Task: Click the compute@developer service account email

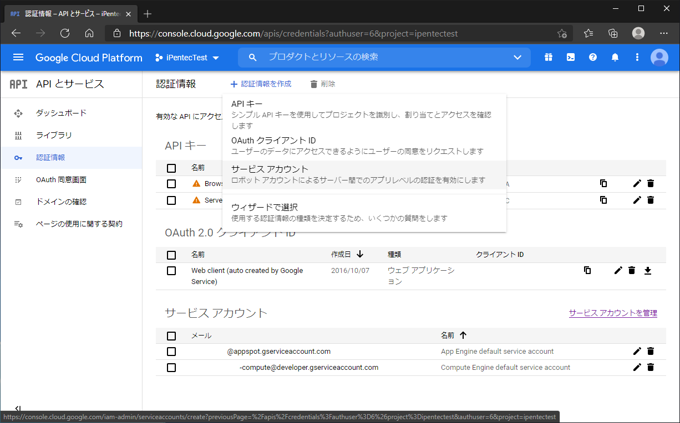Action: click(x=309, y=367)
